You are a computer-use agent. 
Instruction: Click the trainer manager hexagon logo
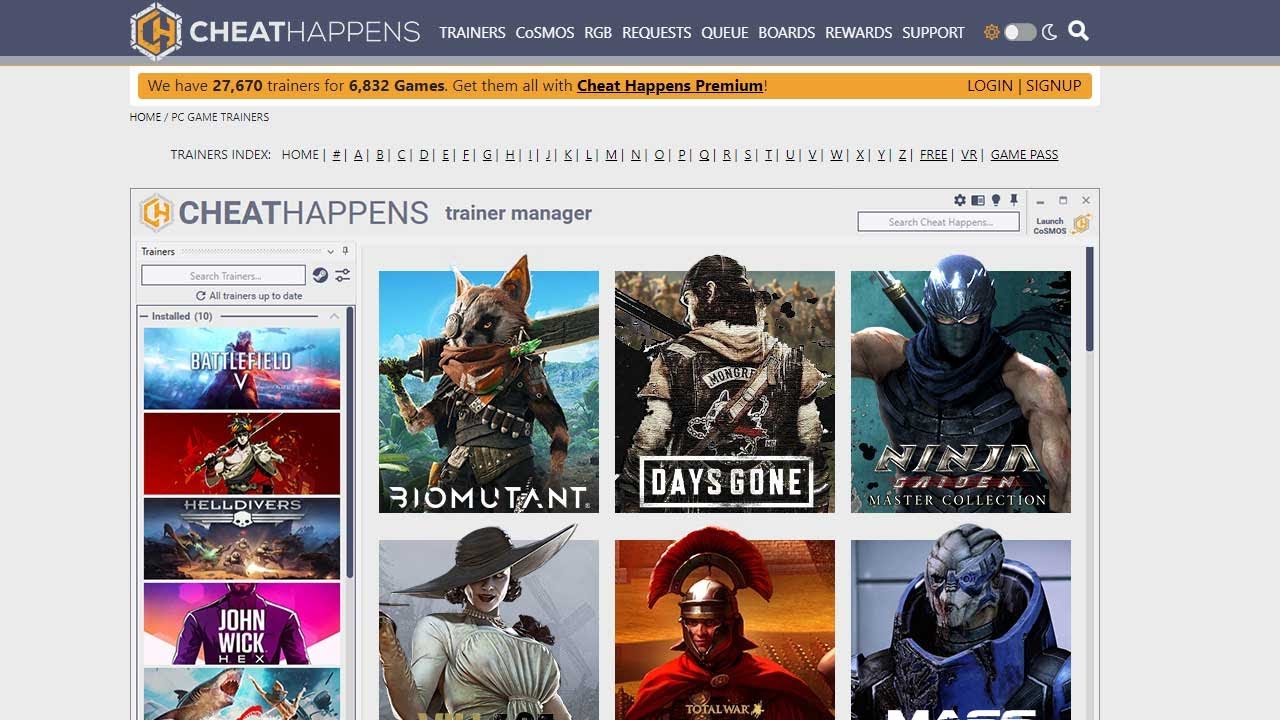(x=156, y=213)
